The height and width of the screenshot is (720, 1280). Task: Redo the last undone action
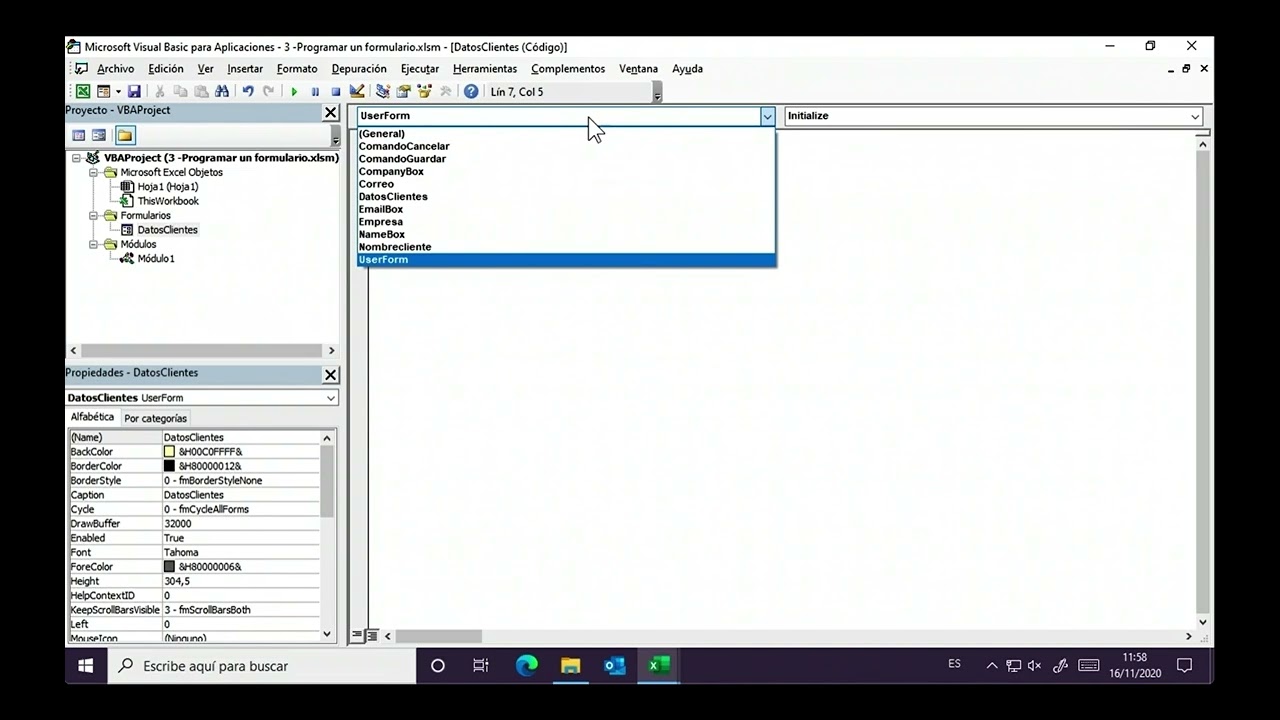268,92
